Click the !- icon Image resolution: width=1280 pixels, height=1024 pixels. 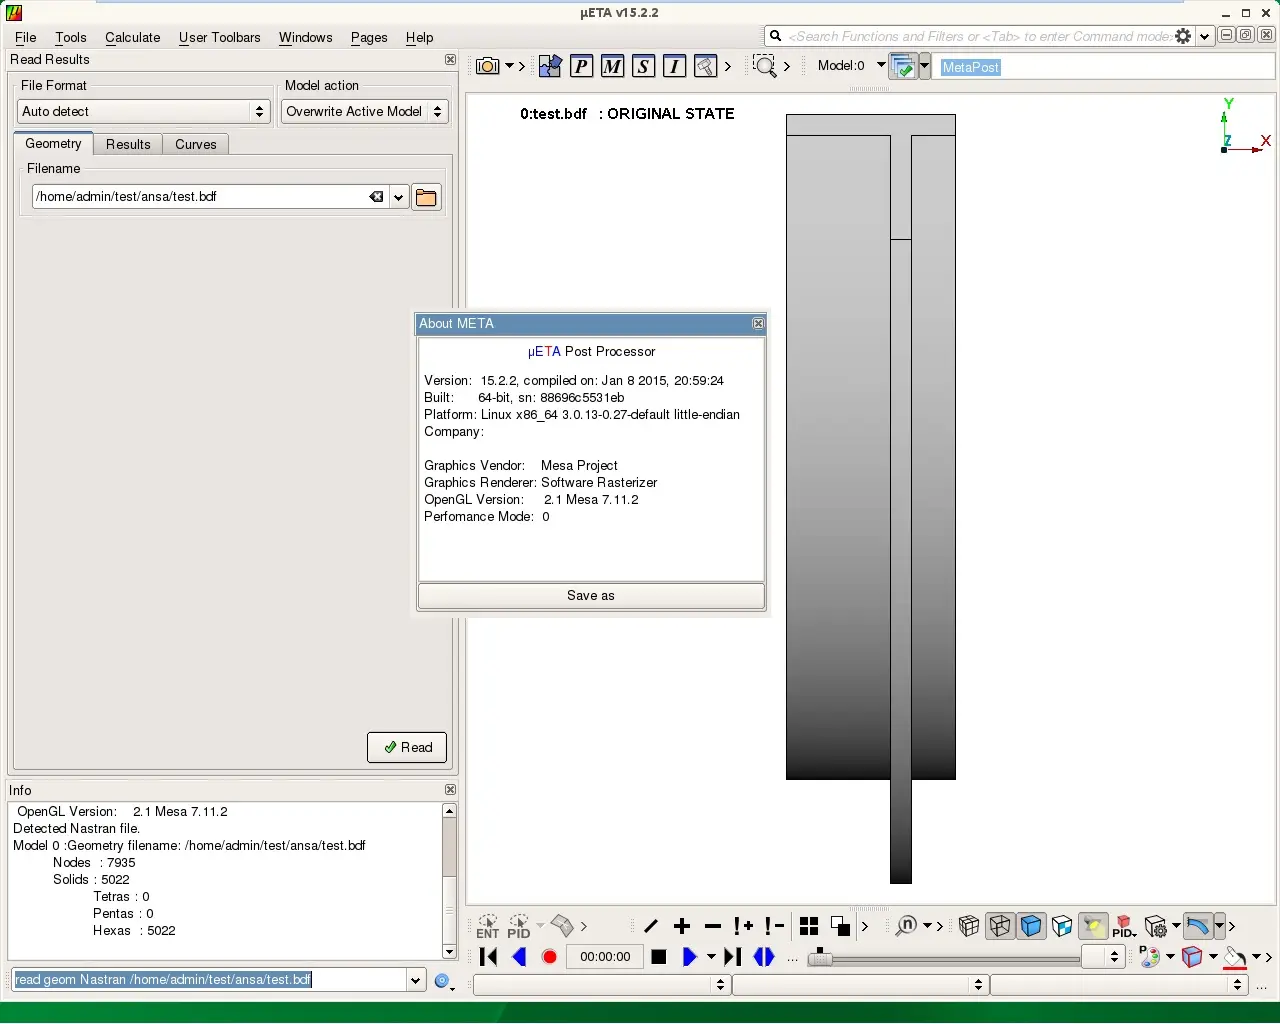[774, 926]
